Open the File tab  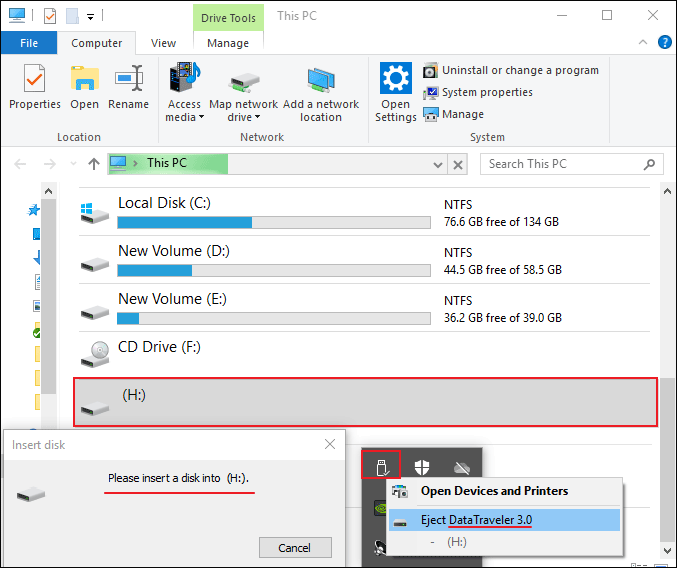coord(28,43)
